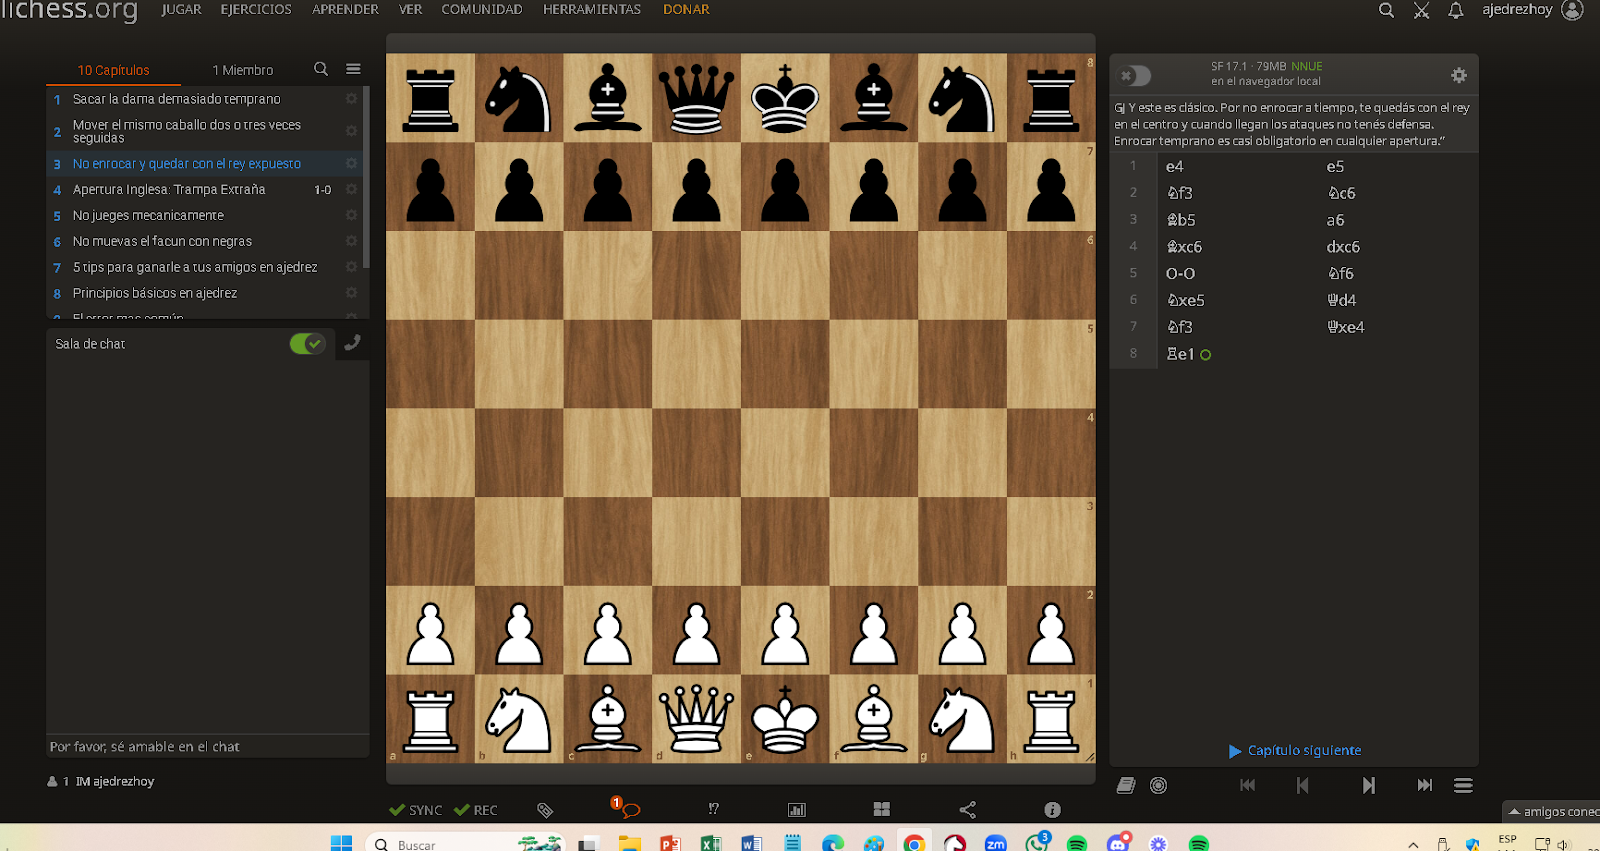Toggle SYNC mode
Image resolution: width=1600 pixels, height=851 pixels.
(x=416, y=810)
